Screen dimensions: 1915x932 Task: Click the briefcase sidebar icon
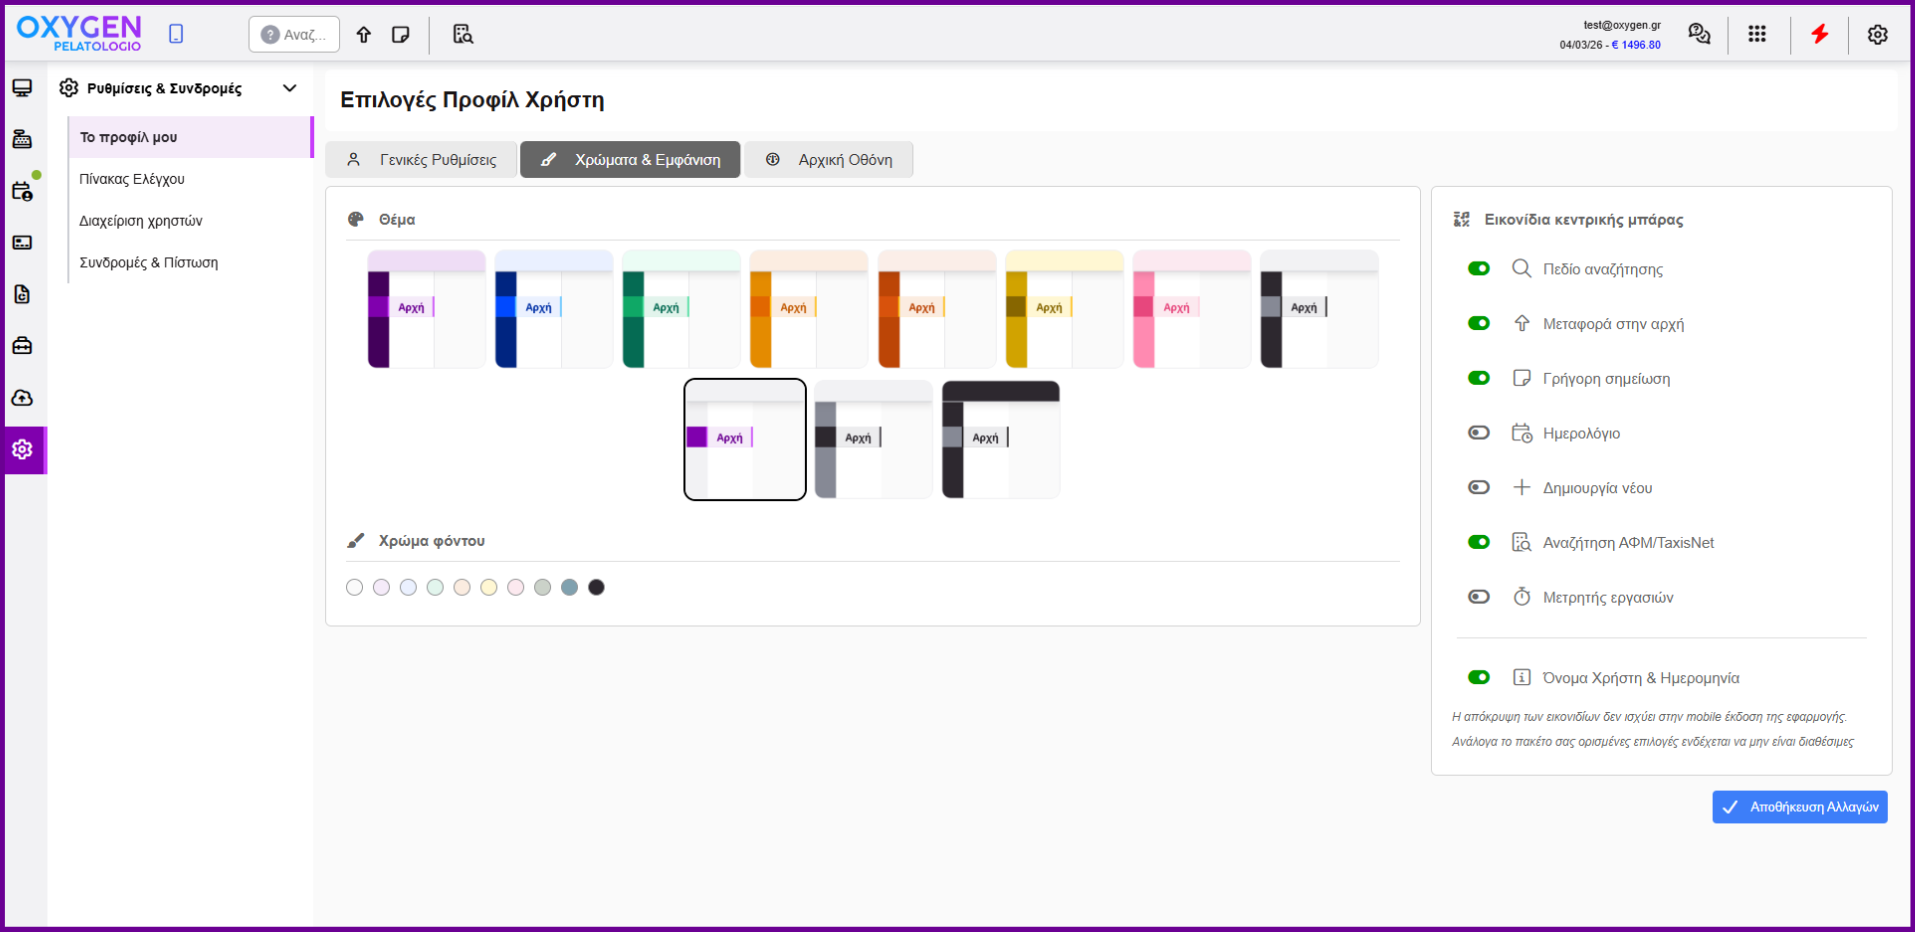[22, 346]
